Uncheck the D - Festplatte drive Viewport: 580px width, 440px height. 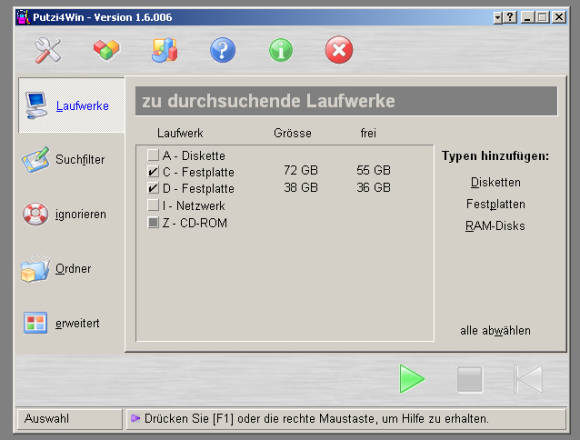point(153,188)
